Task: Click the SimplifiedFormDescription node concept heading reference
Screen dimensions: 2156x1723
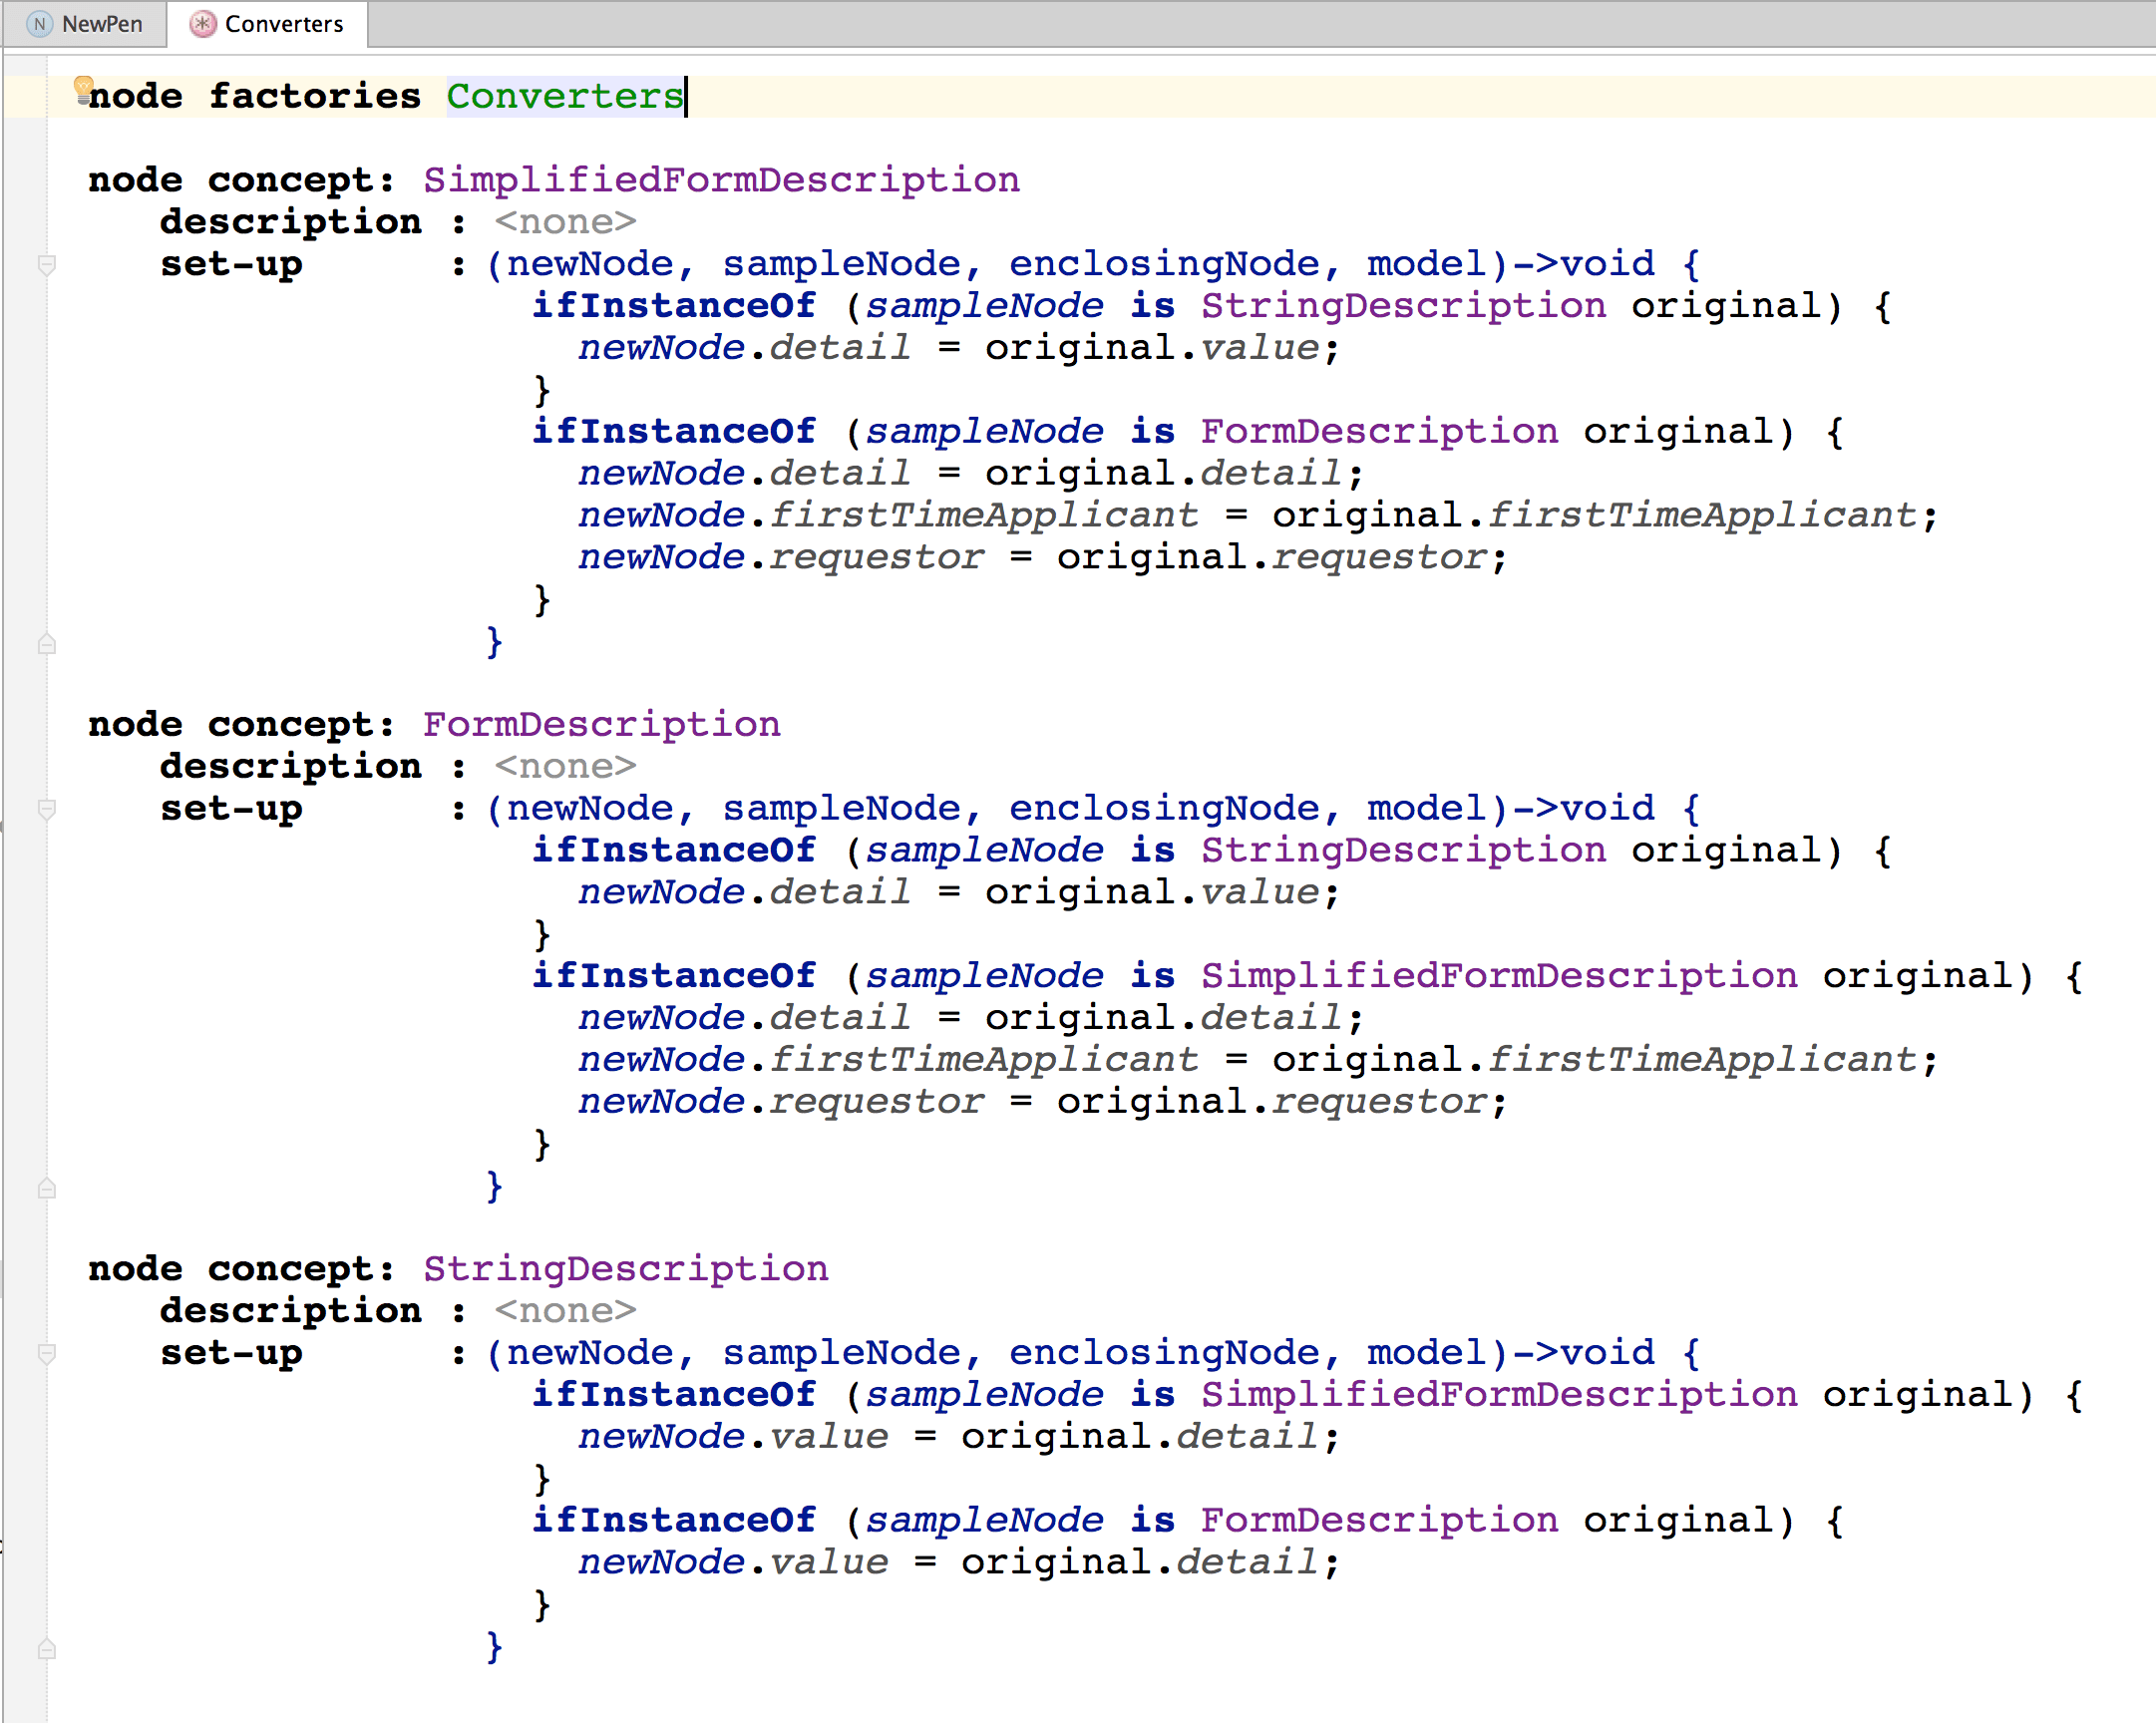Action: (x=720, y=180)
